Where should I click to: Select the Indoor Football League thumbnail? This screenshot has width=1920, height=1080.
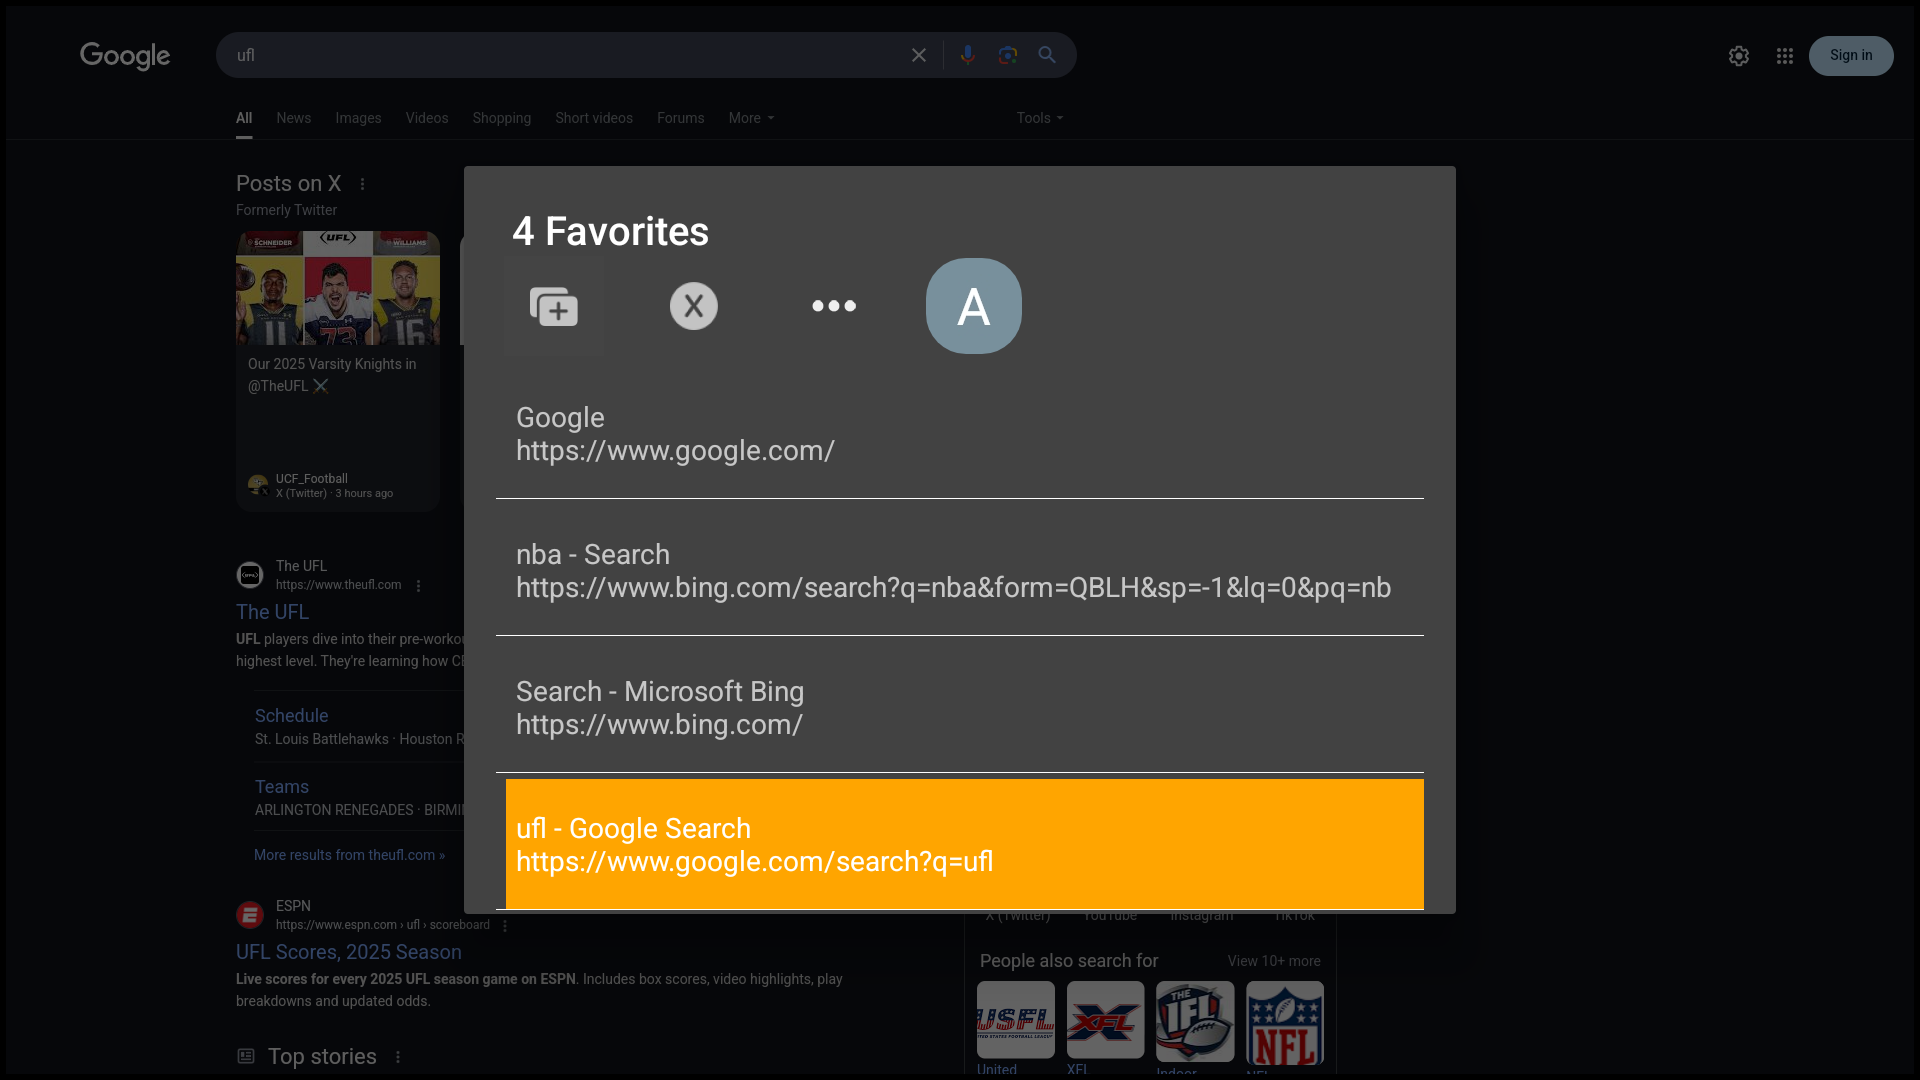pos(1196,1022)
